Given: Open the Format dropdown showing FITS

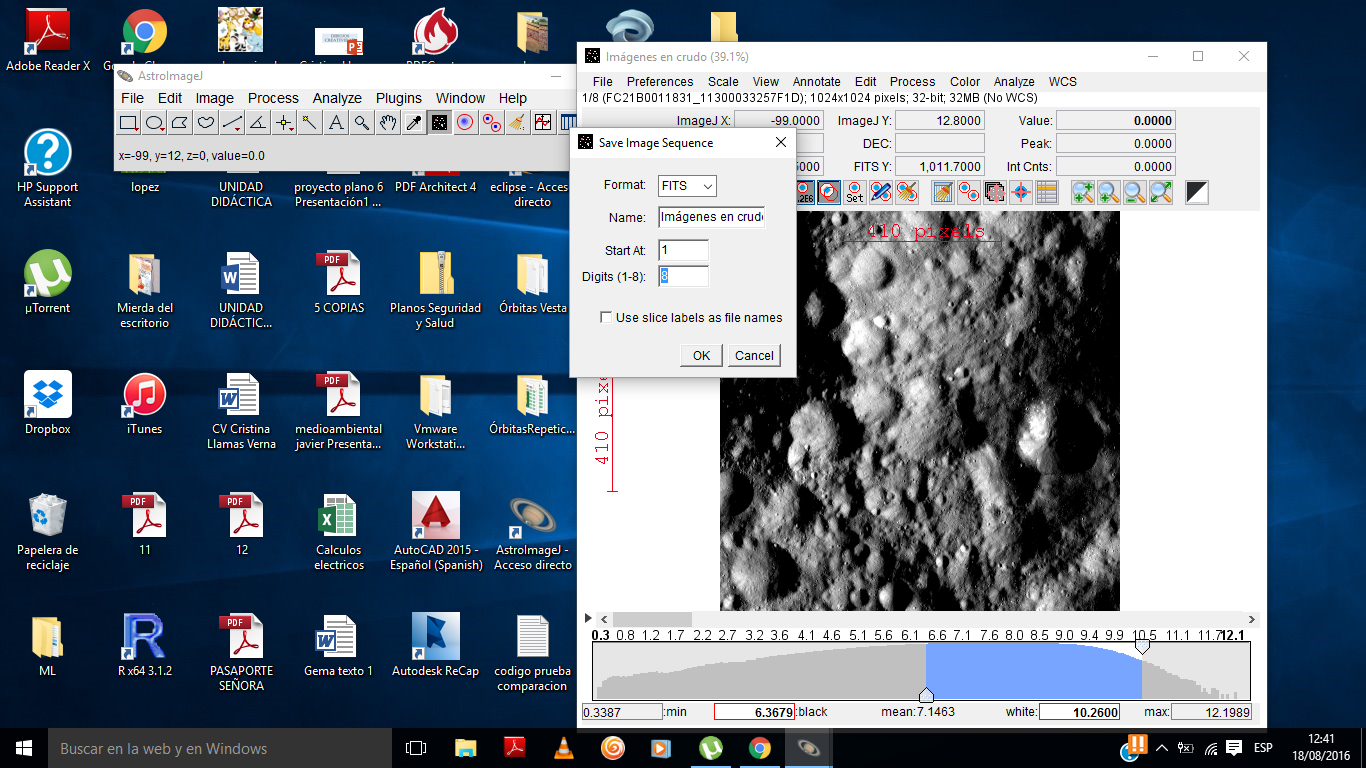Looking at the screenshot, I should point(687,186).
